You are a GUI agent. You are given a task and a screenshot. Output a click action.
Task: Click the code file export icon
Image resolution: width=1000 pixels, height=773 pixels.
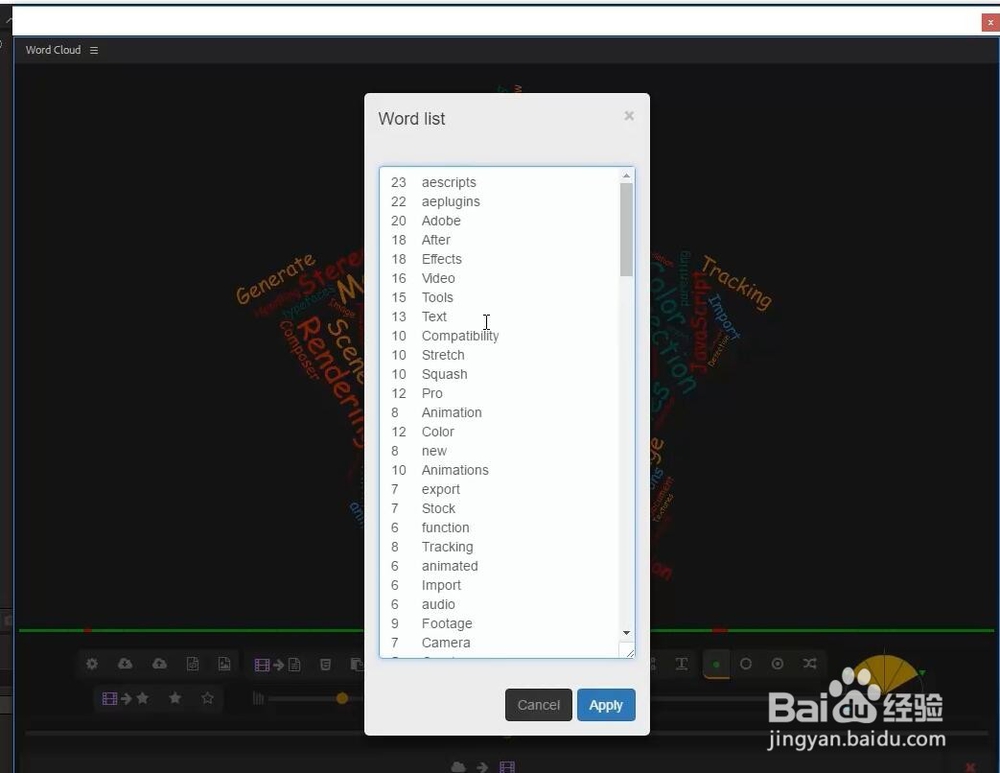click(x=193, y=664)
